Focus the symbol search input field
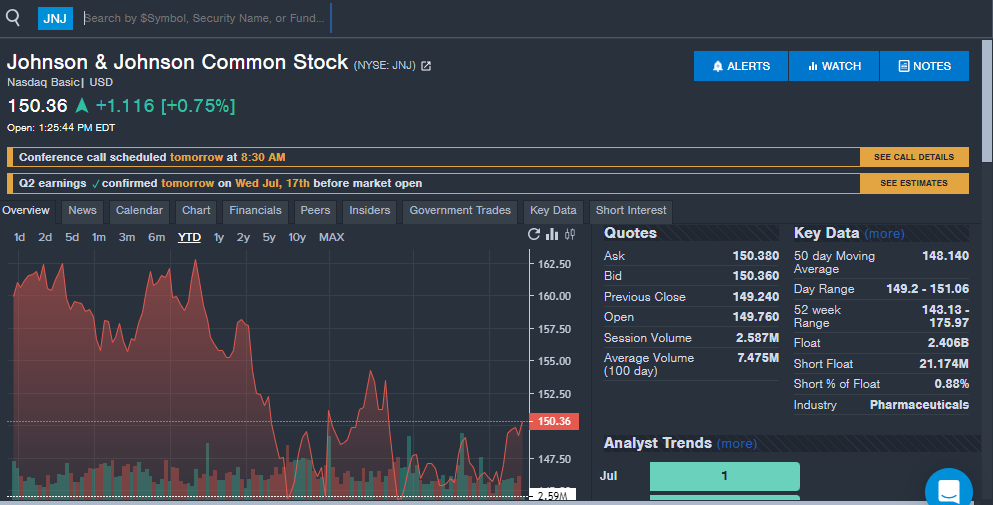 (x=206, y=18)
